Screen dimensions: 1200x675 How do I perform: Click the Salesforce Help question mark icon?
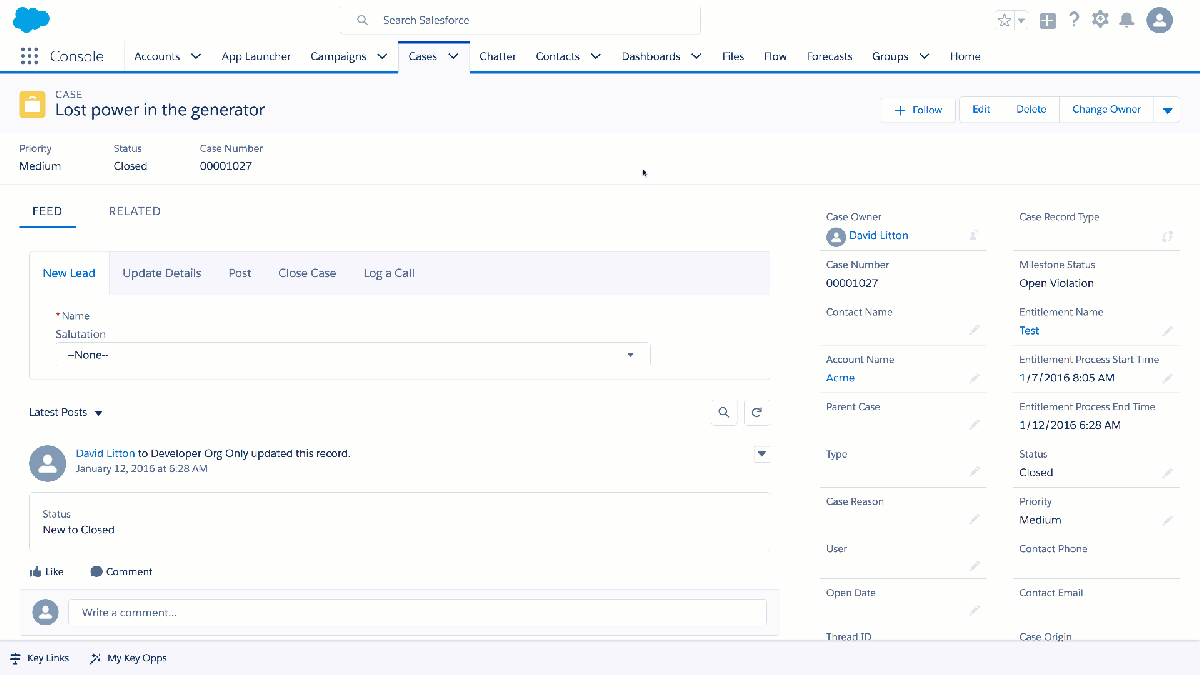point(1074,18)
